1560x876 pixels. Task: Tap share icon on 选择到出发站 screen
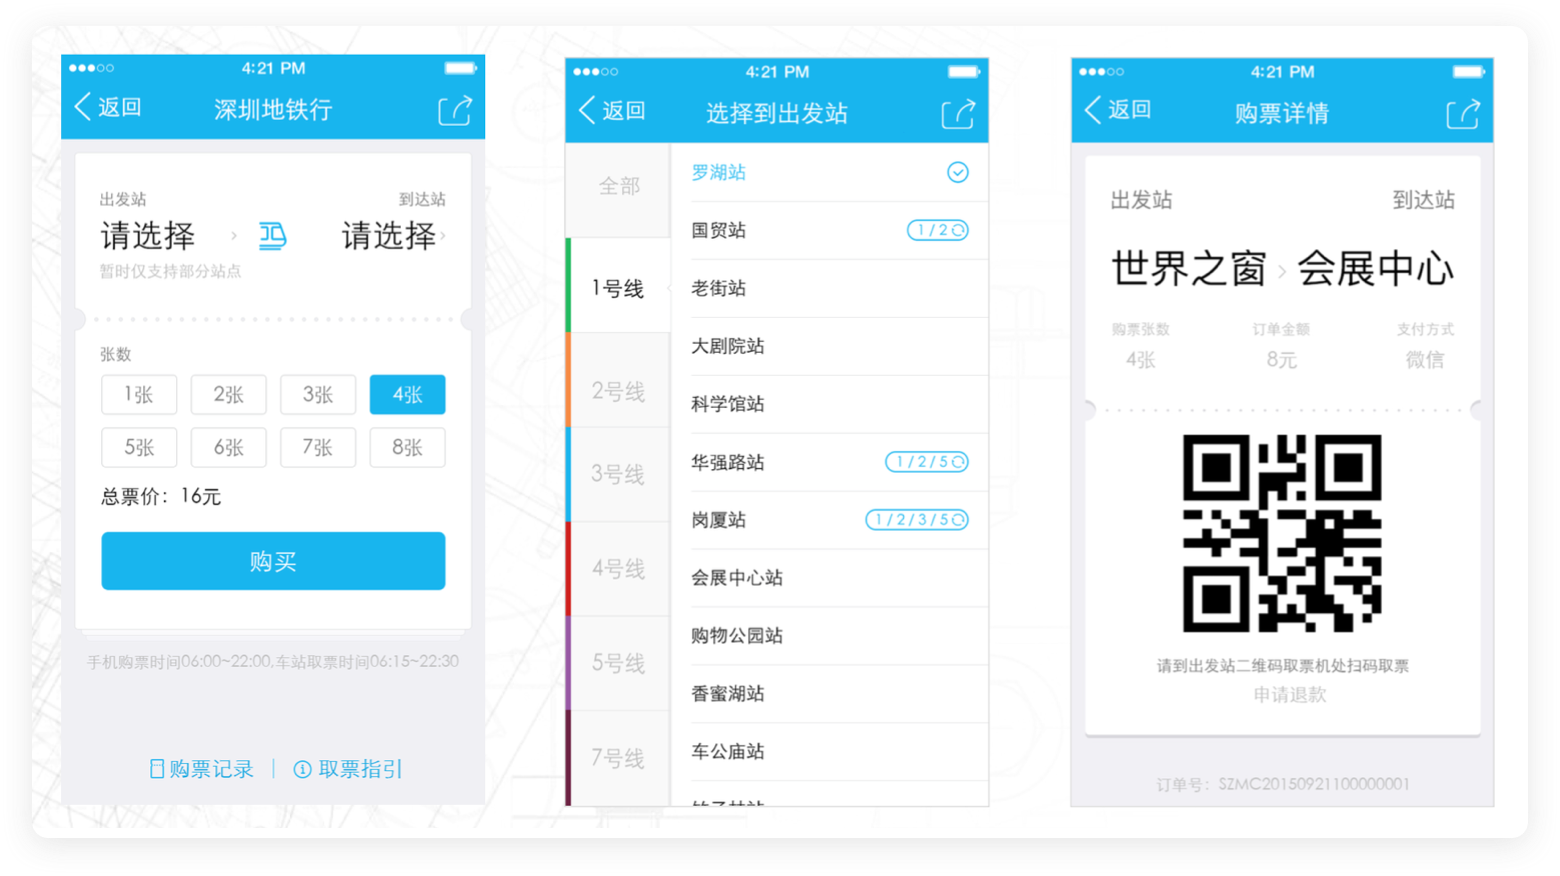pos(958,113)
